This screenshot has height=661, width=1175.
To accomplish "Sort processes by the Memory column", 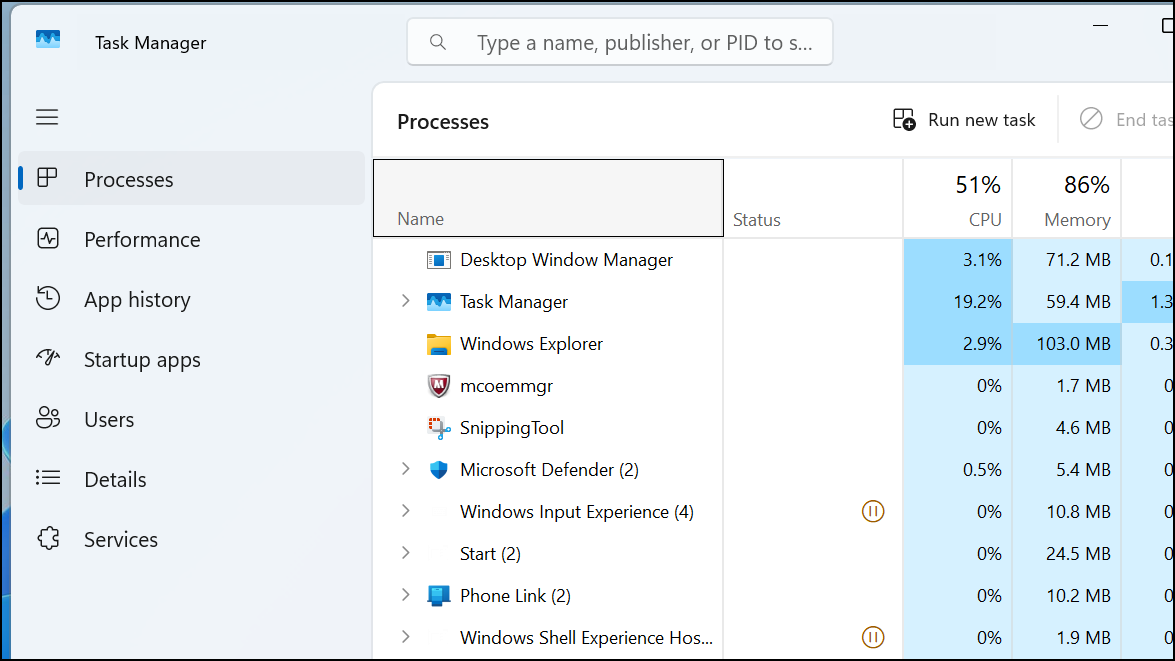I will [x=1066, y=198].
